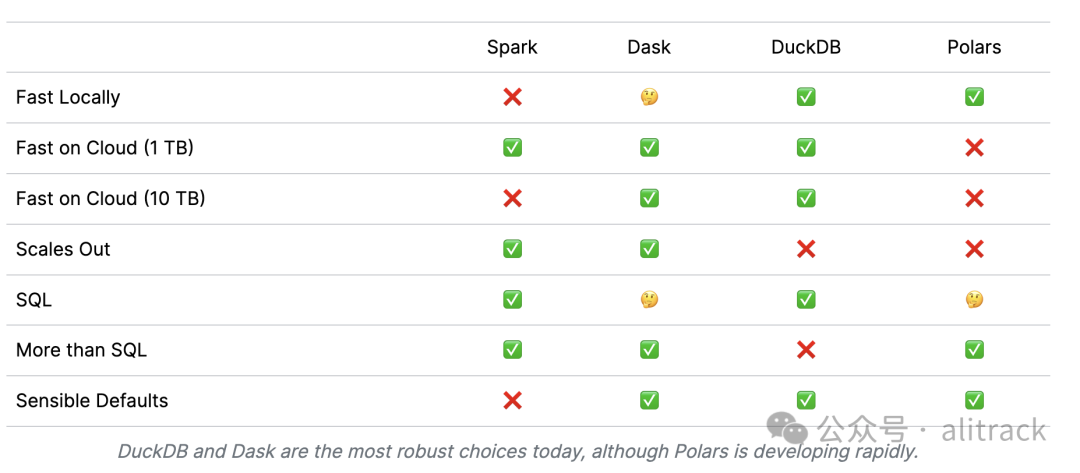Click the red X for Spark Fast Locally
This screenshot has height=473, width=1080.
512,97
